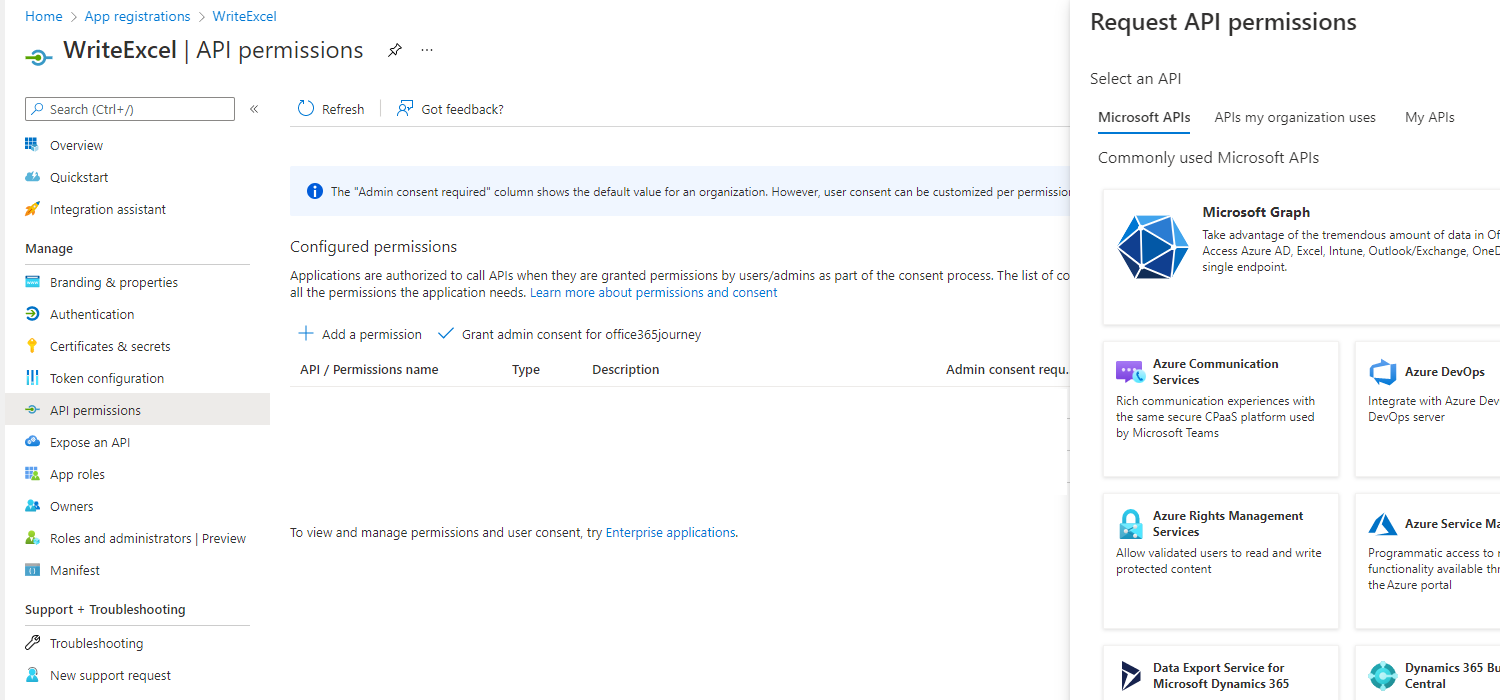The width and height of the screenshot is (1500, 700).
Task: Click the Home breadcrumb link
Action: (43, 16)
